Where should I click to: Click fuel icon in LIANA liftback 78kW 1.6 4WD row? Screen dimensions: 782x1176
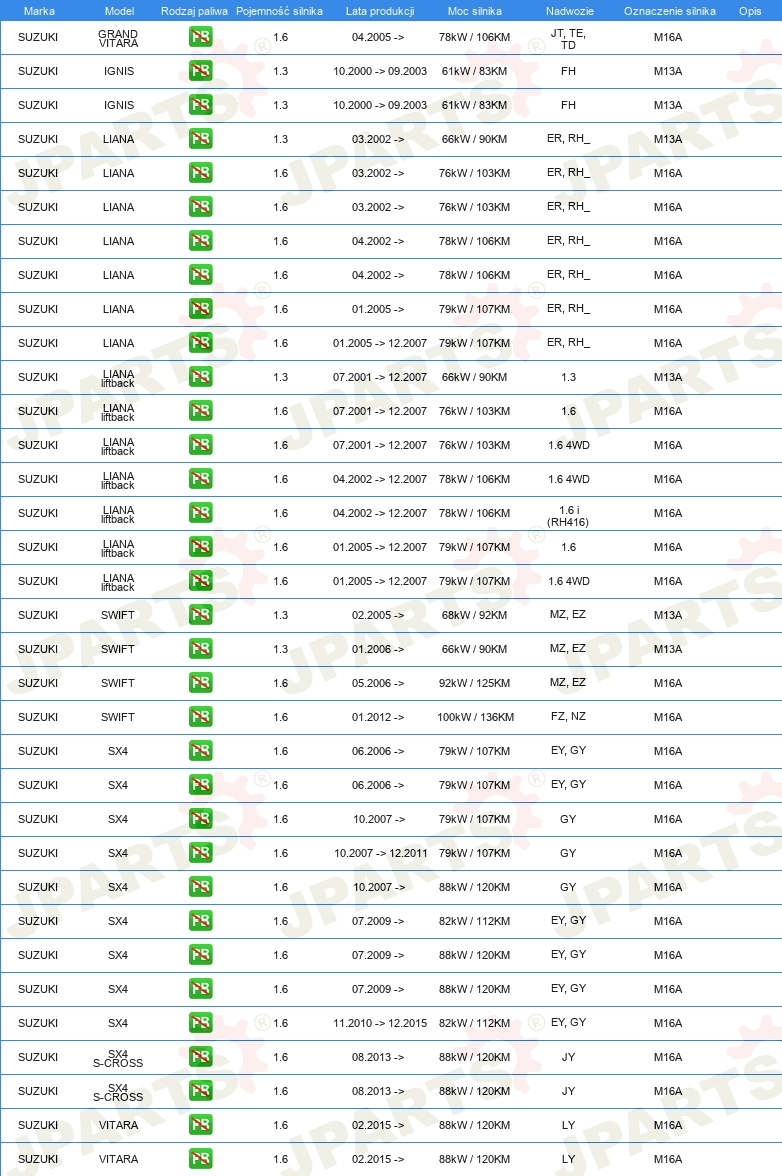[x=200, y=478]
